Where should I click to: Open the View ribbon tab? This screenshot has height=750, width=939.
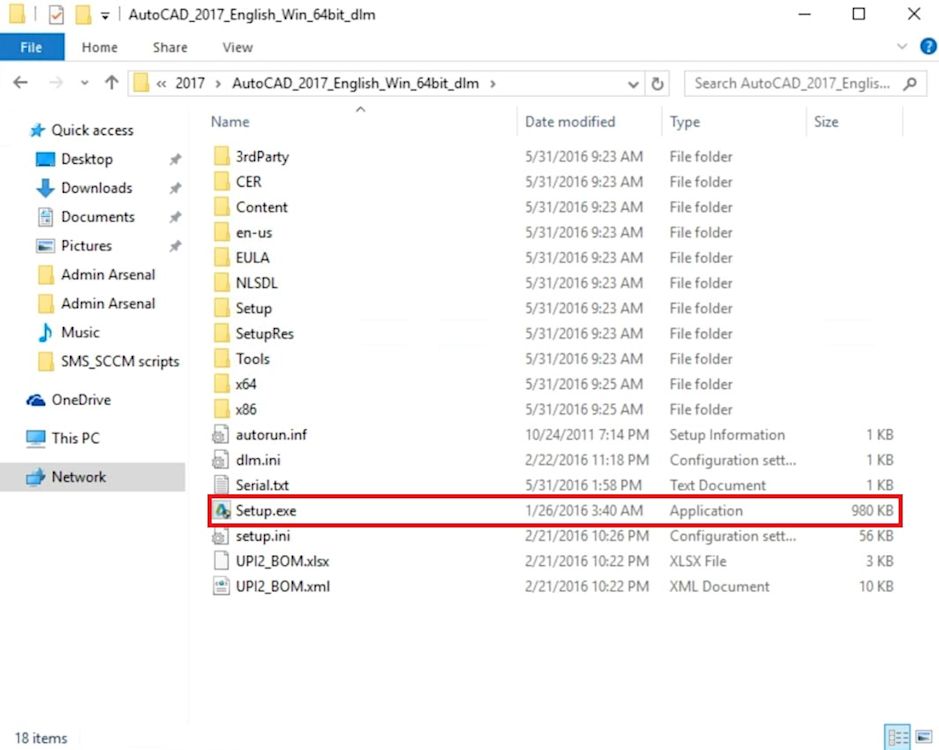(237, 47)
